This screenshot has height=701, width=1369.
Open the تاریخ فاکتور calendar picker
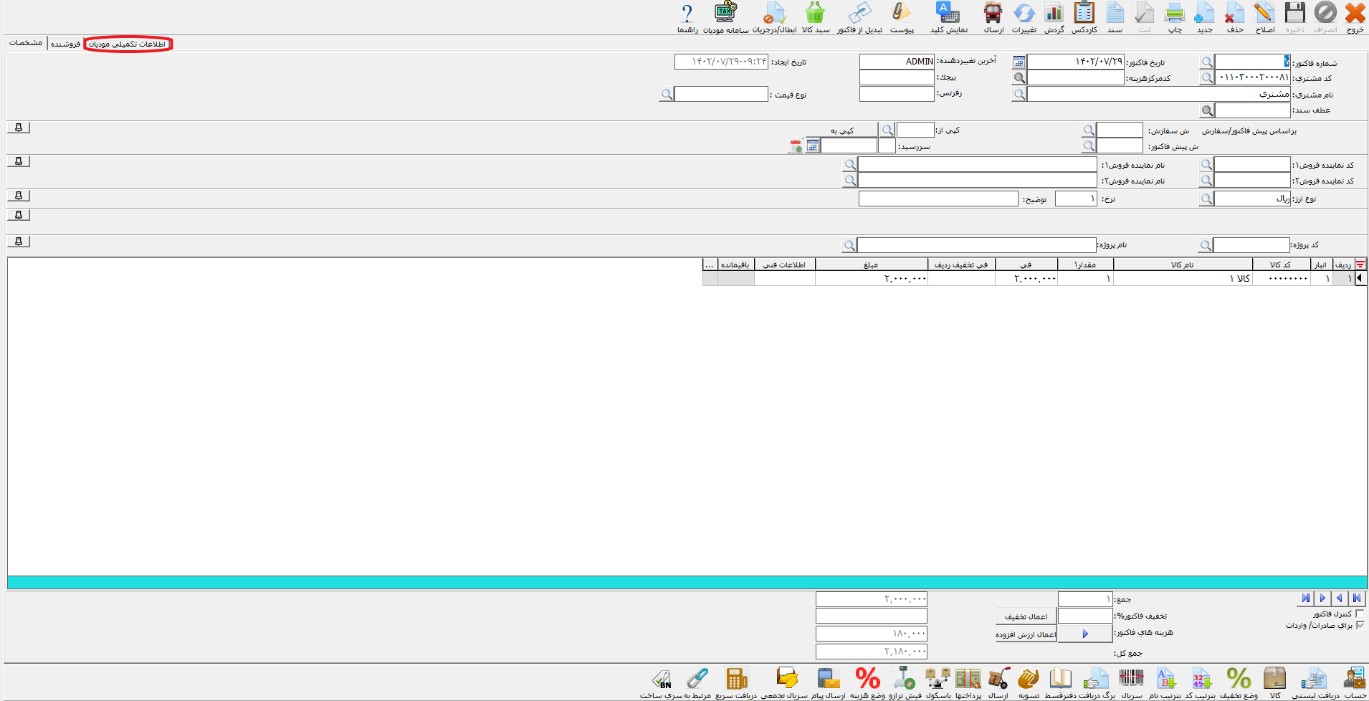(x=1019, y=62)
